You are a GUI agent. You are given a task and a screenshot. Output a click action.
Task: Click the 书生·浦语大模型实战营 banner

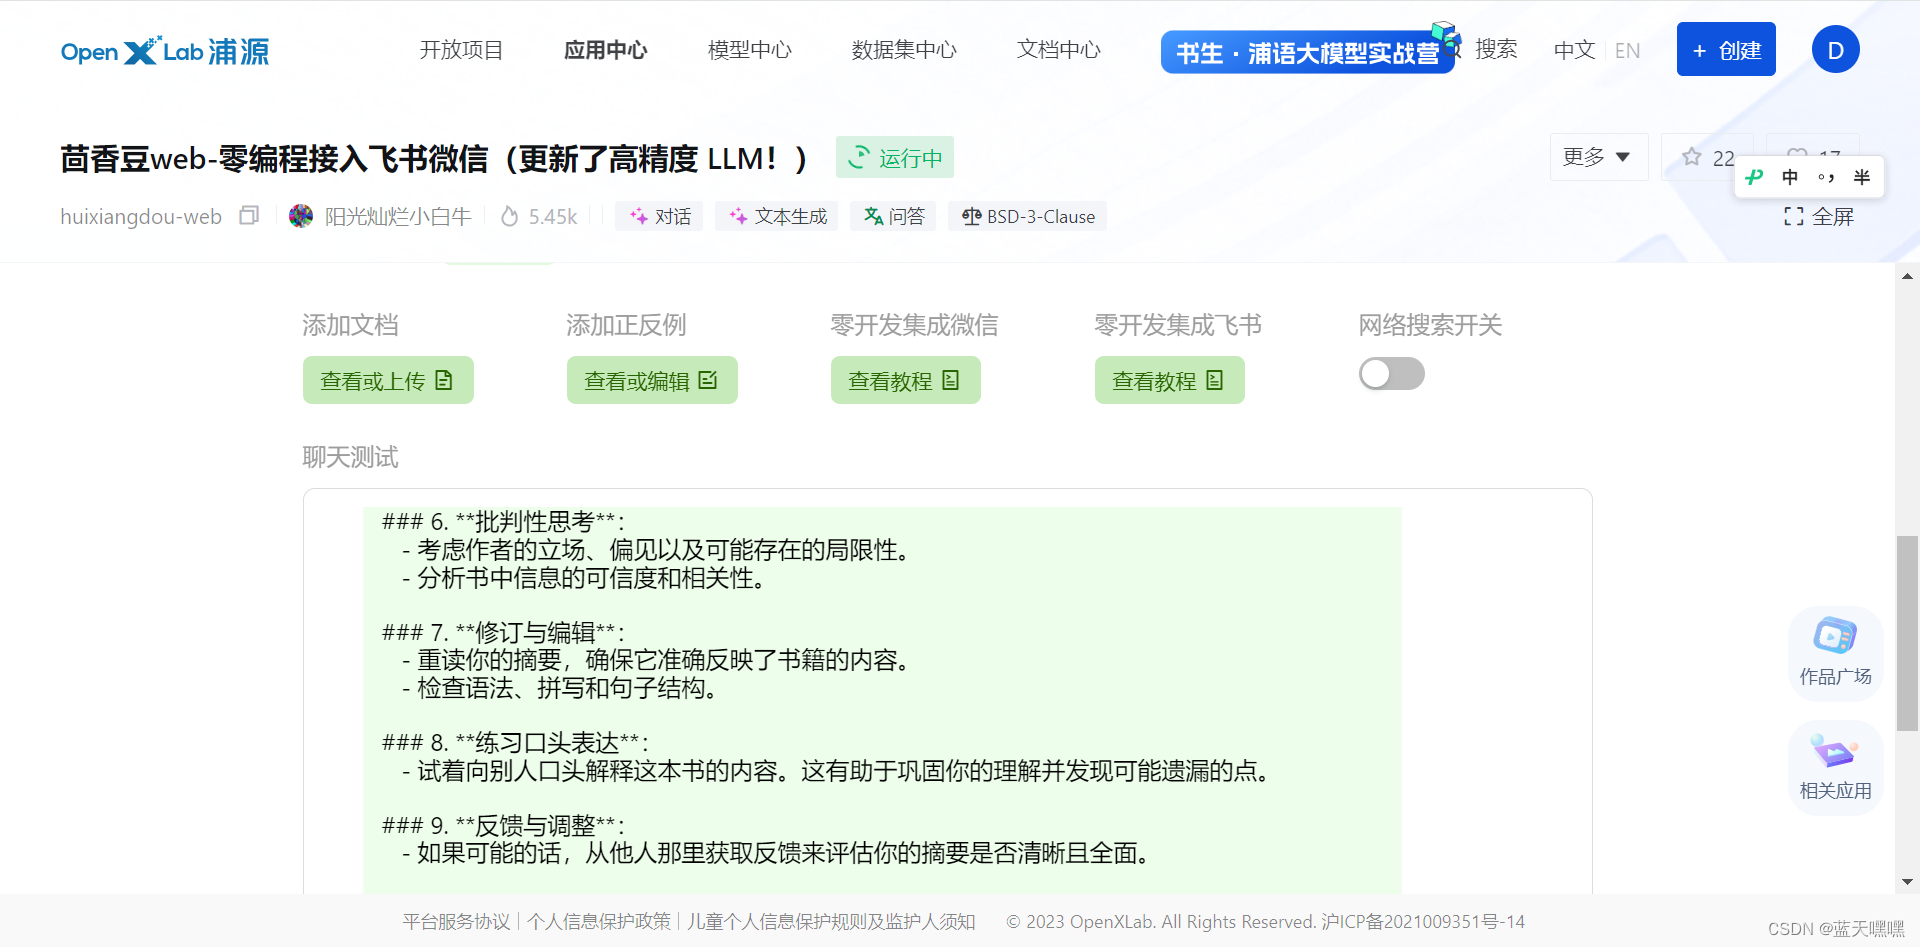[1307, 52]
